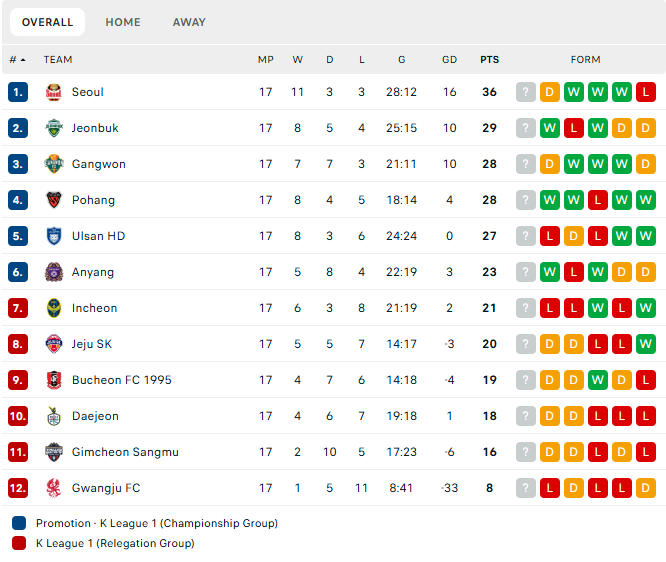Click Pohang's first green W form badge
The image size is (666, 562).
[x=550, y=200]
